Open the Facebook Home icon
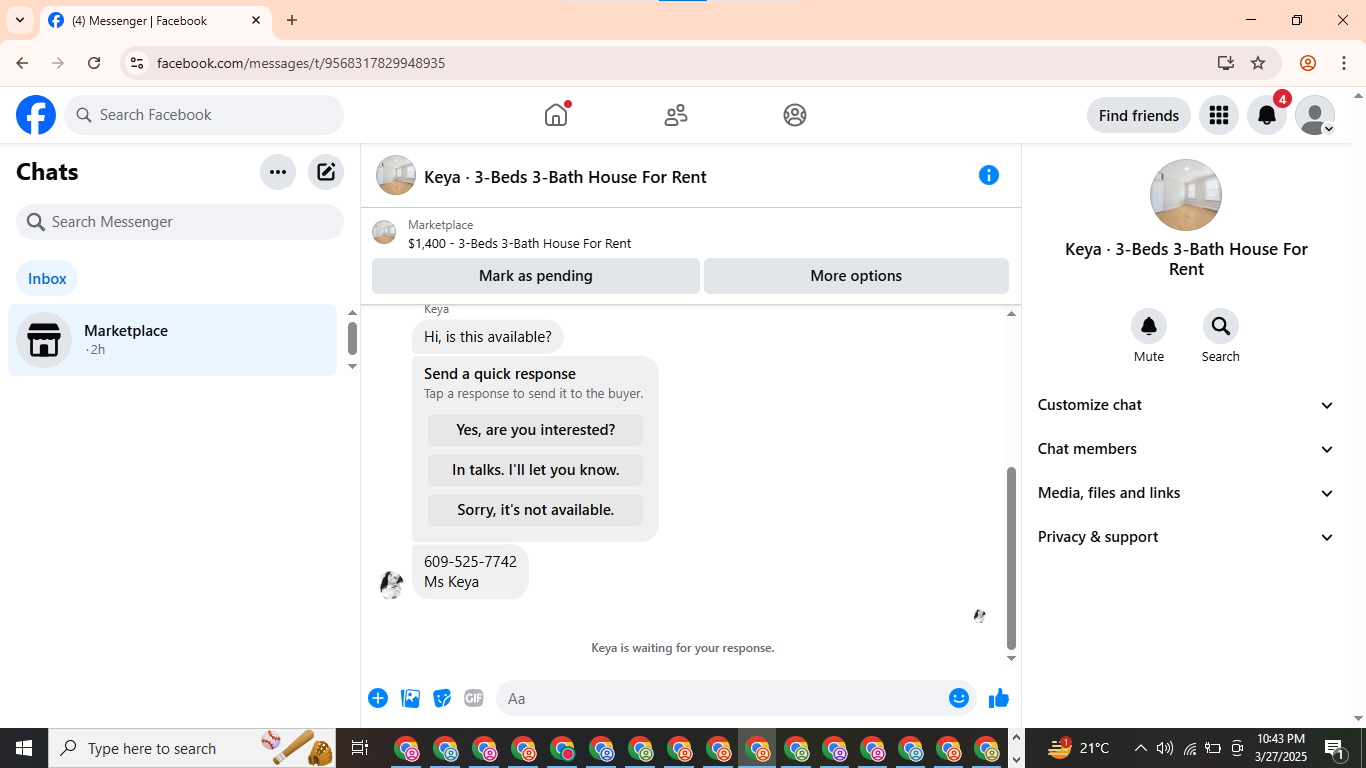Screen dimensions: 1366x768 (x=556, y=115)
